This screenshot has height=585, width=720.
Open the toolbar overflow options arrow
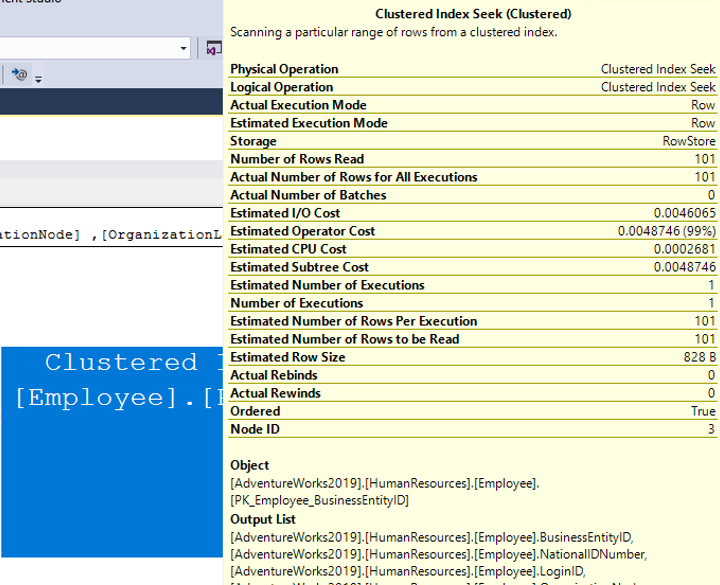pyautogui.click(x=39, y=79)
